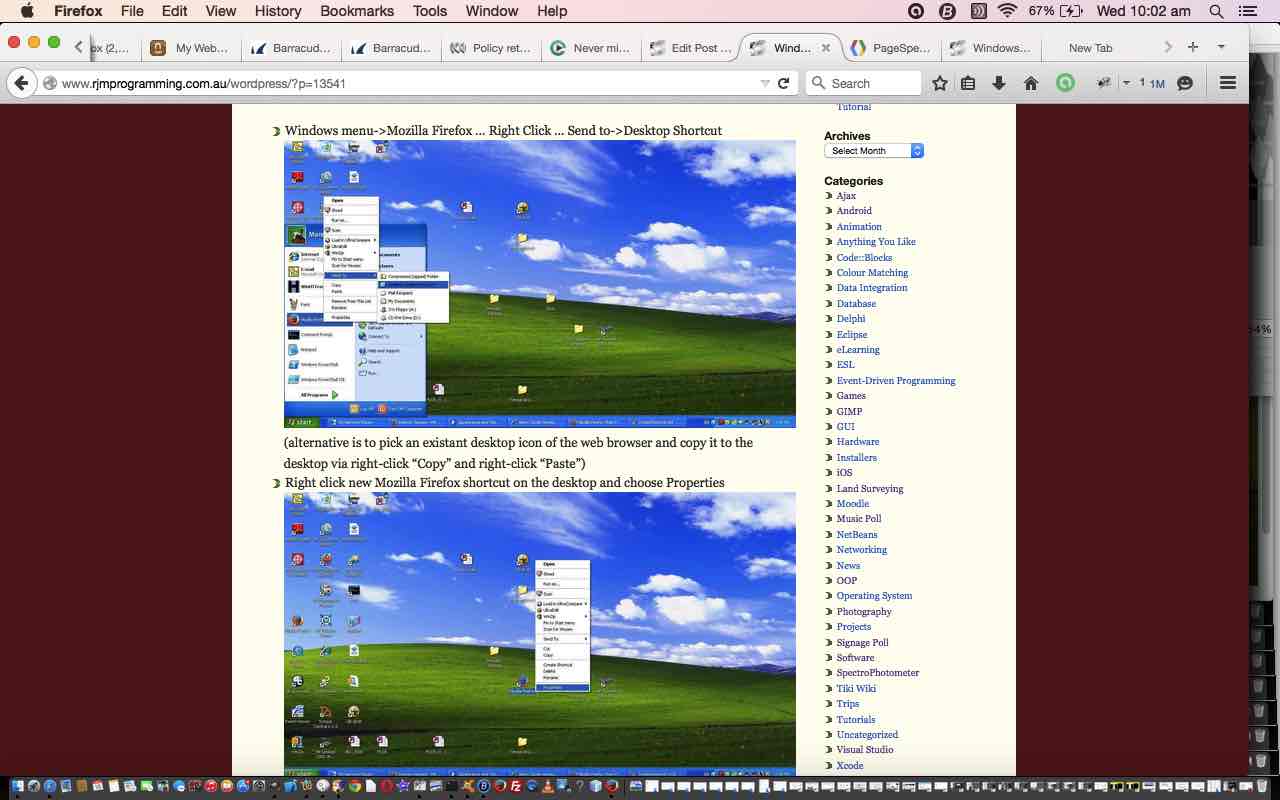The width and height of the screenshot is (1280, 800).
Task: Open the Xcode category link
Action: 850,766
